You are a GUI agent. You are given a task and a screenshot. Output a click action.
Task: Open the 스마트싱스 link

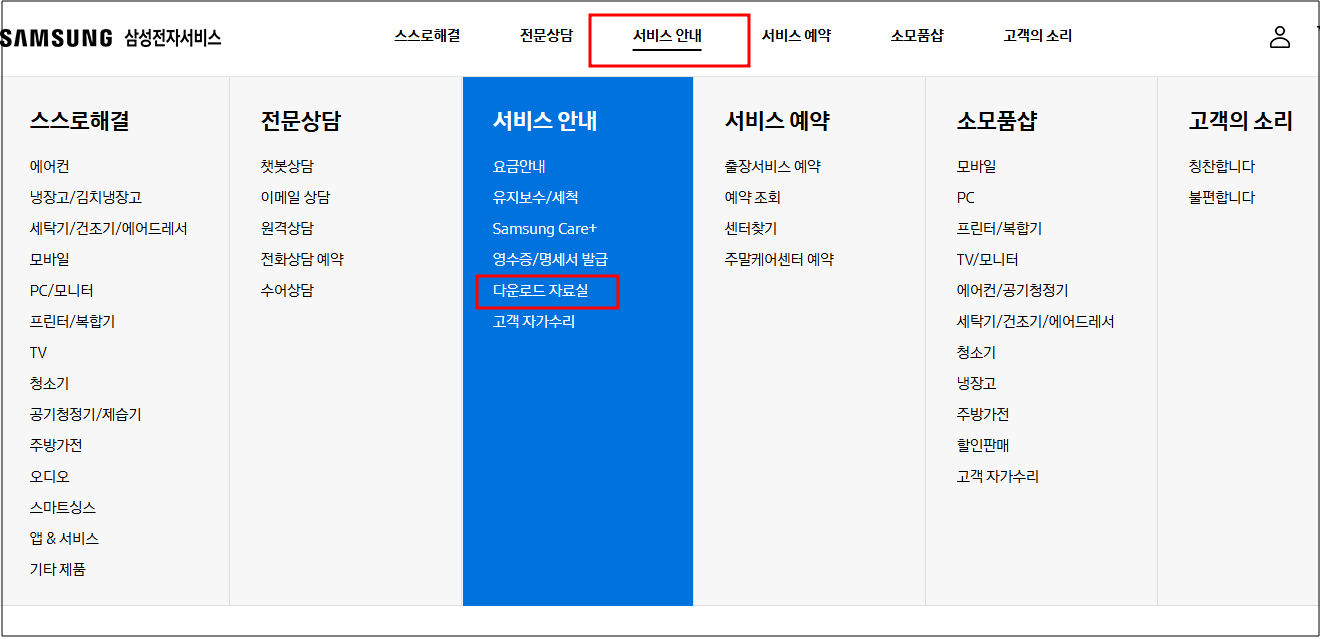pyautogui.click(x=63, y=508)
